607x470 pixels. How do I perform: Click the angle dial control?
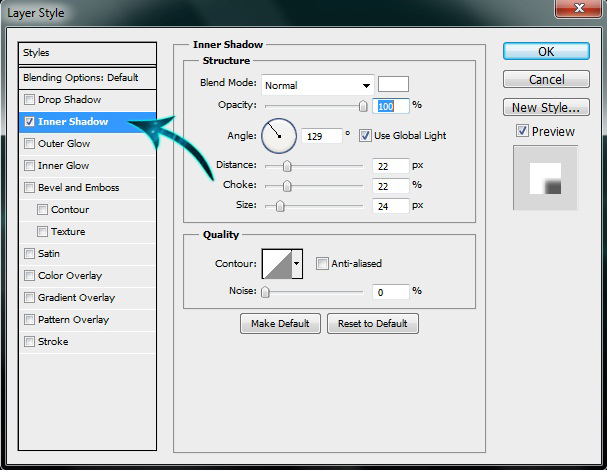tap(279, 134)
